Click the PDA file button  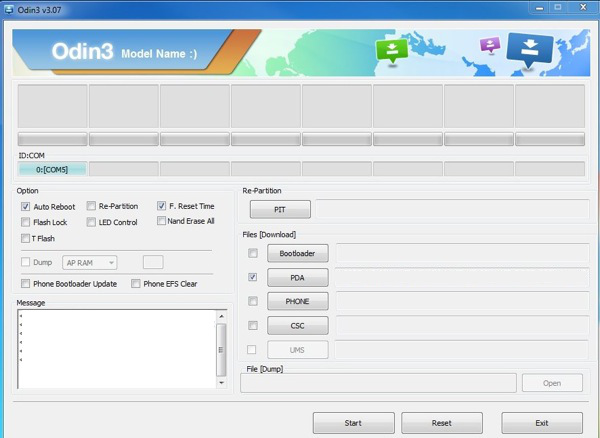(x=298, y=277)
